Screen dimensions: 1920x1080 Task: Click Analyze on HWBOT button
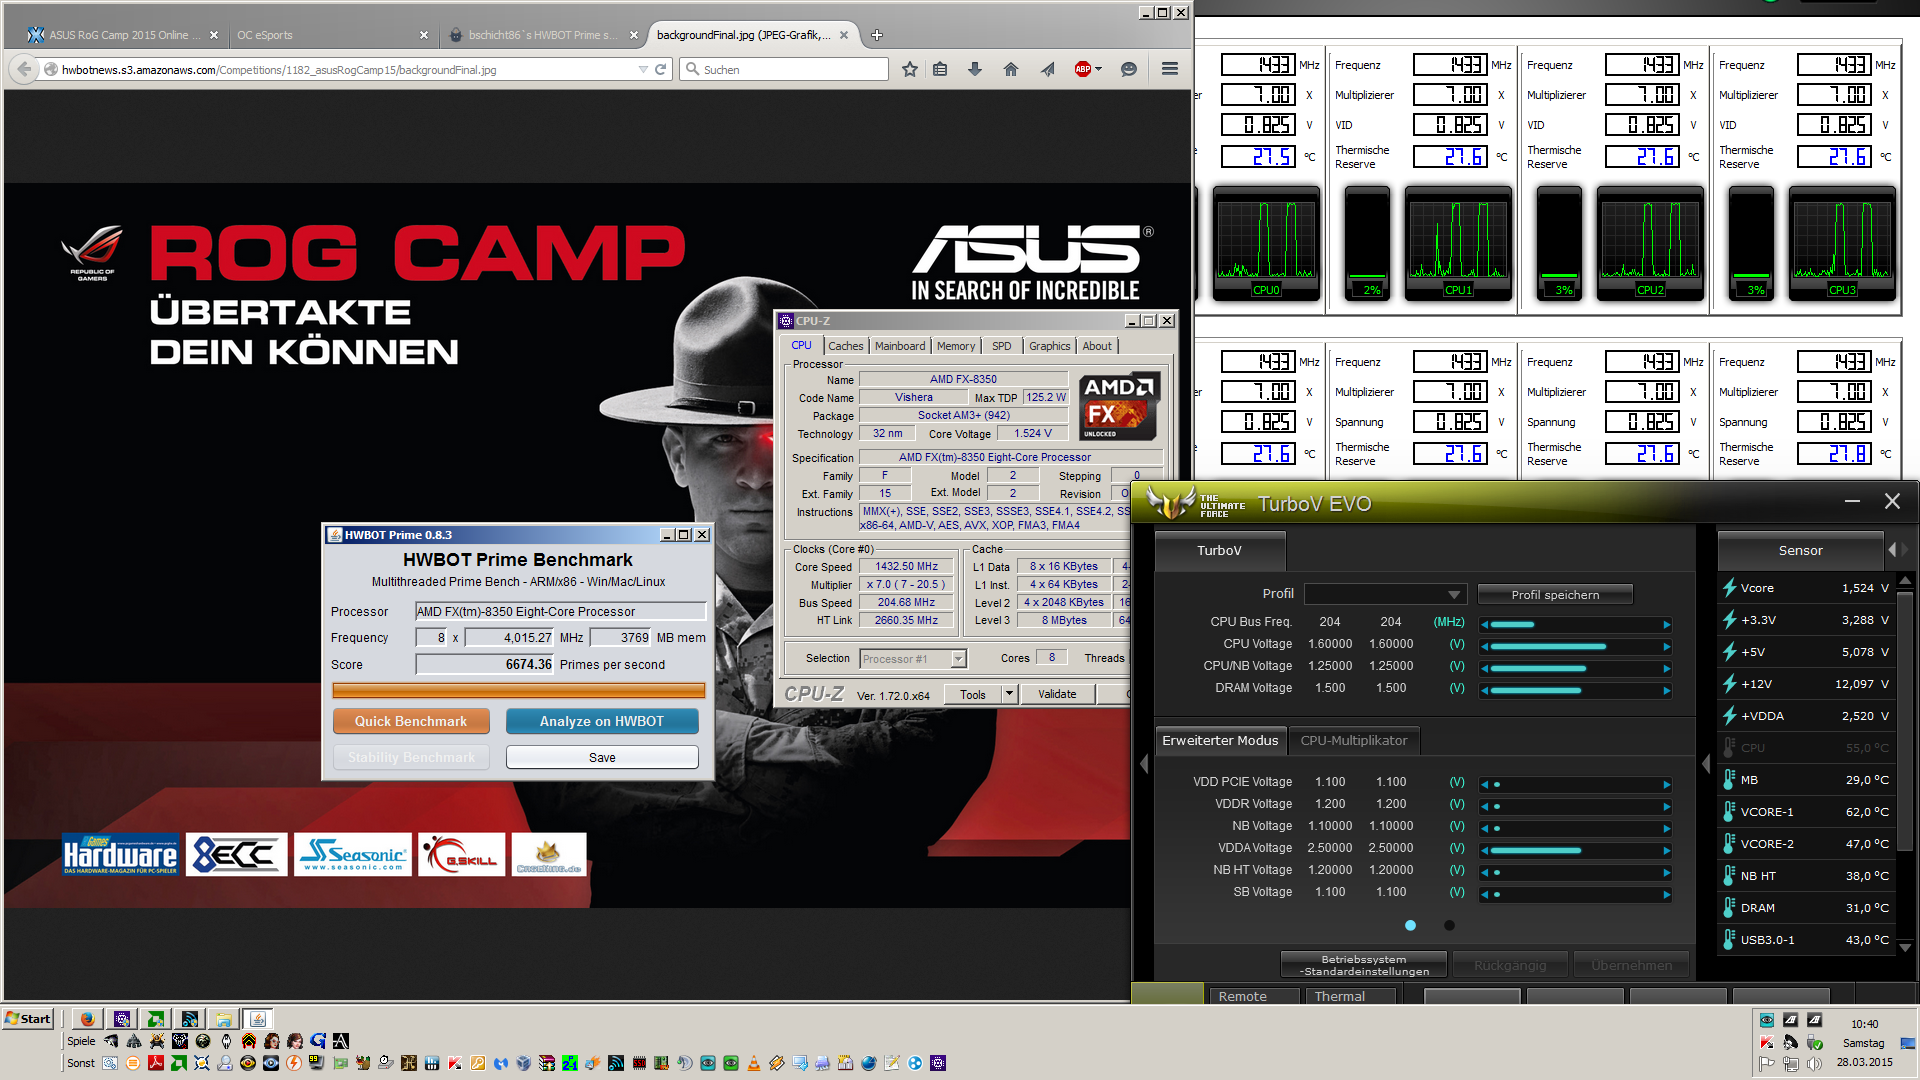(x=602, y=721)
